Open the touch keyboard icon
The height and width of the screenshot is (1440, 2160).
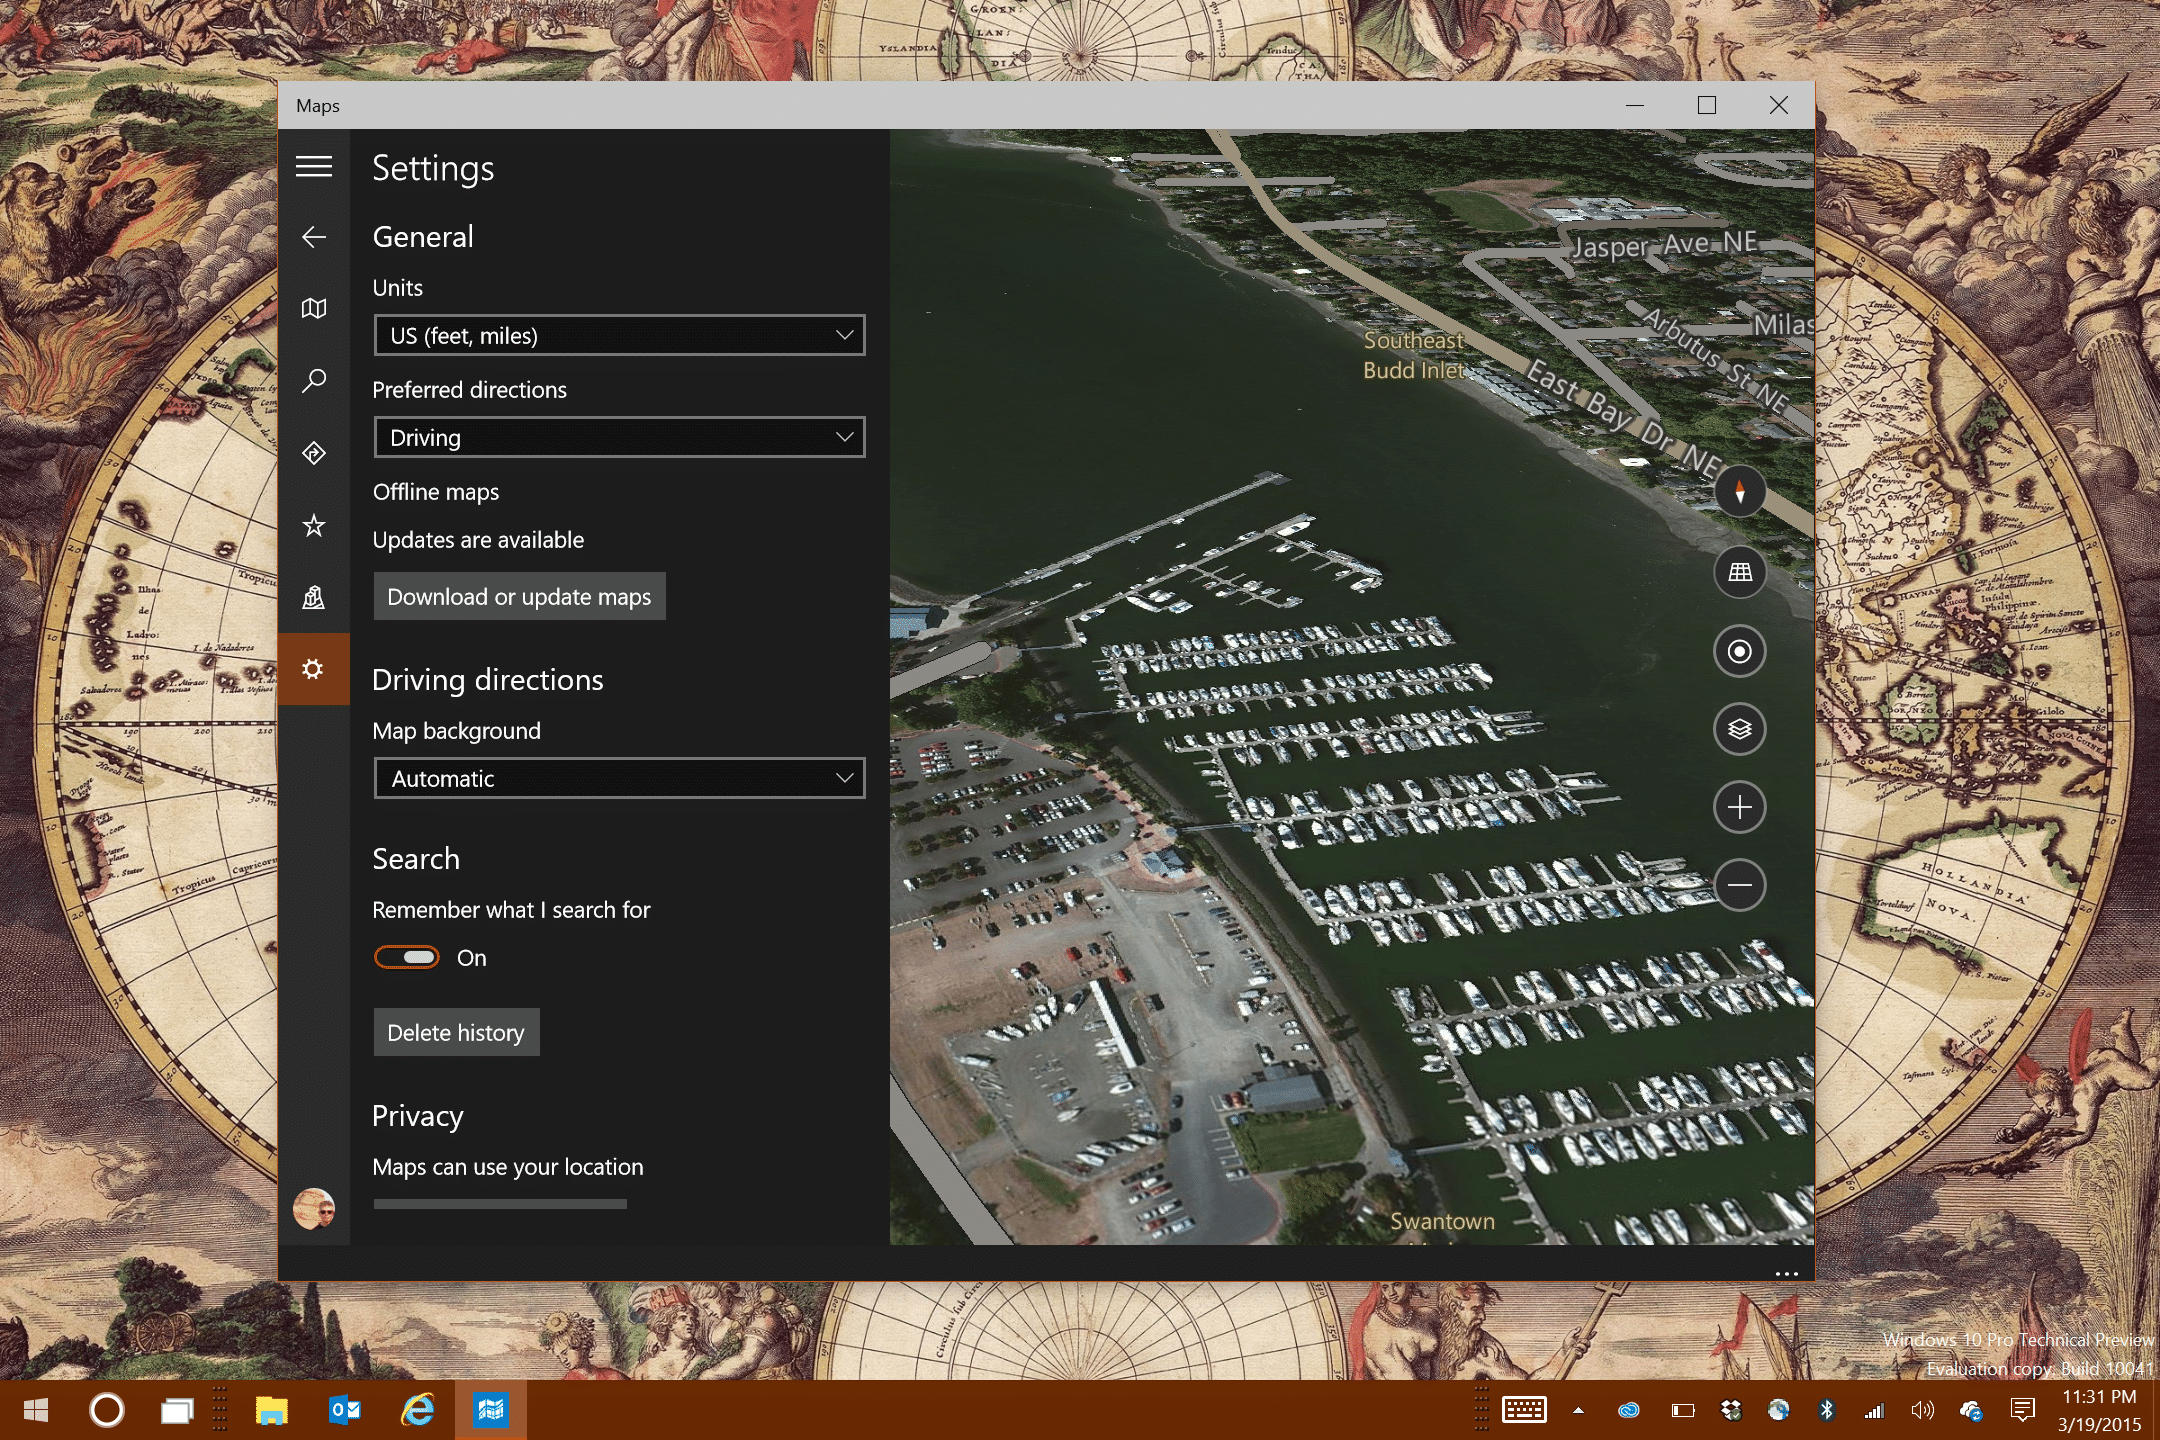[x=1525, y=1410]
